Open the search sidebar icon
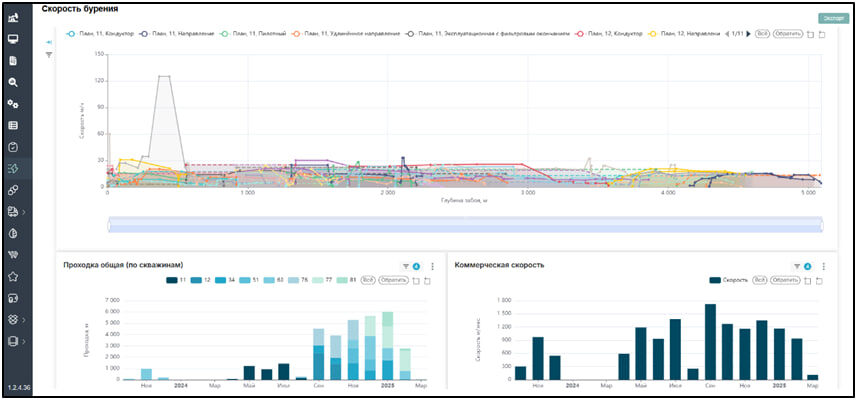 14,83
